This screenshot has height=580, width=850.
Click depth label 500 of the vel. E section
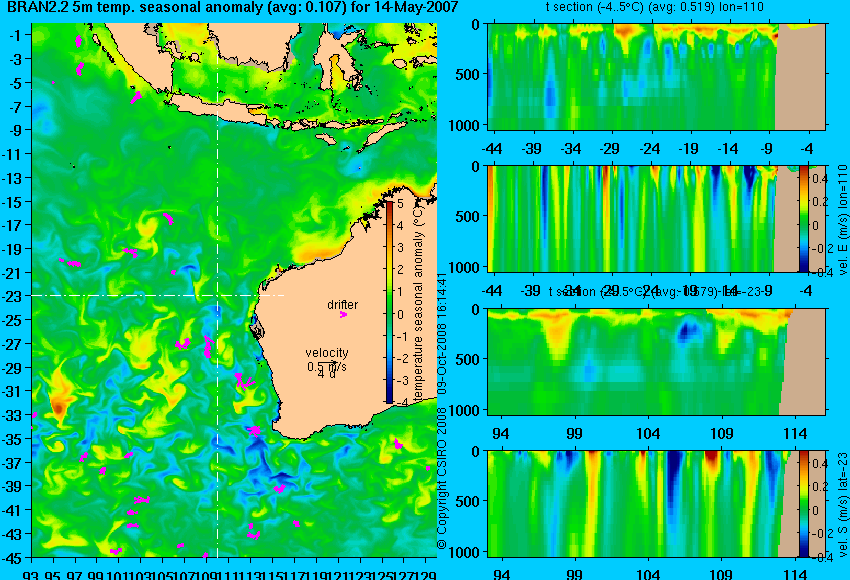click(x=468, y=217)
